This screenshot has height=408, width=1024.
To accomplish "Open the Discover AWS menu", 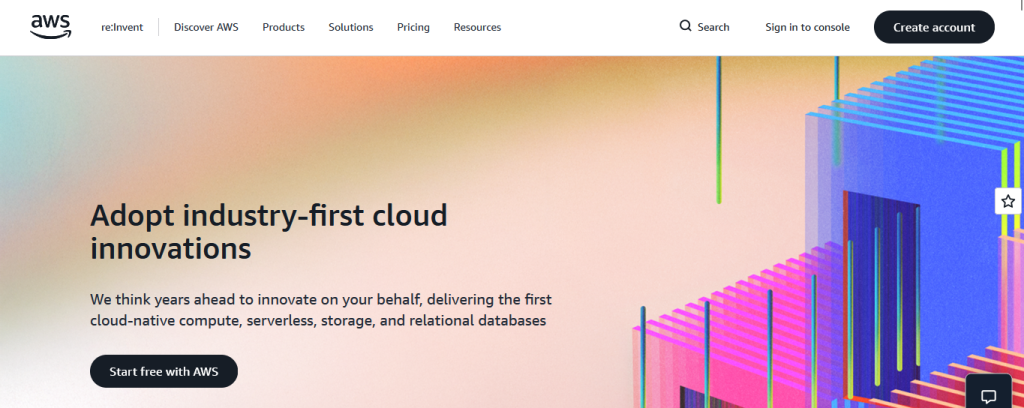I will click(206, 27).
